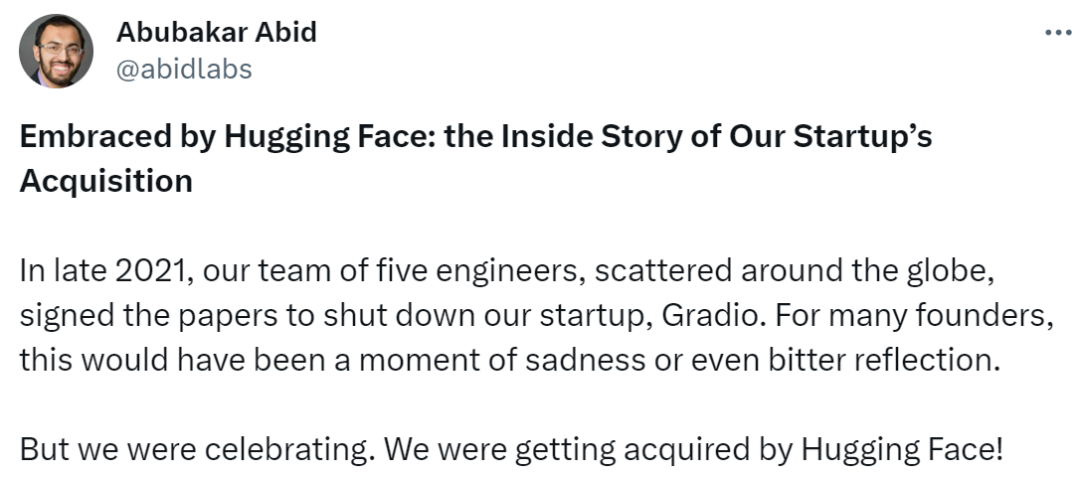Click the headline starting 'Embraced by Hugging Face'
Screen dimensions: 1080x477
point(476,159)
